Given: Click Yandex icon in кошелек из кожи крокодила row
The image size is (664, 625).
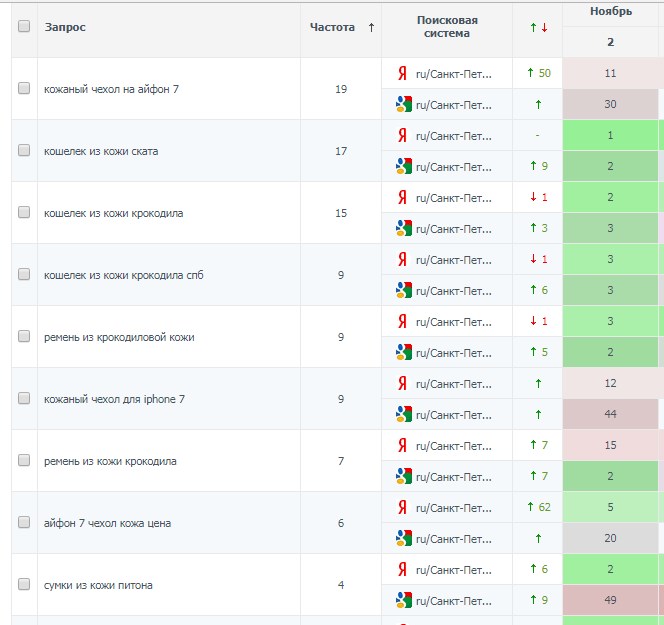Looking at the screenshot, I should (402, 197).
